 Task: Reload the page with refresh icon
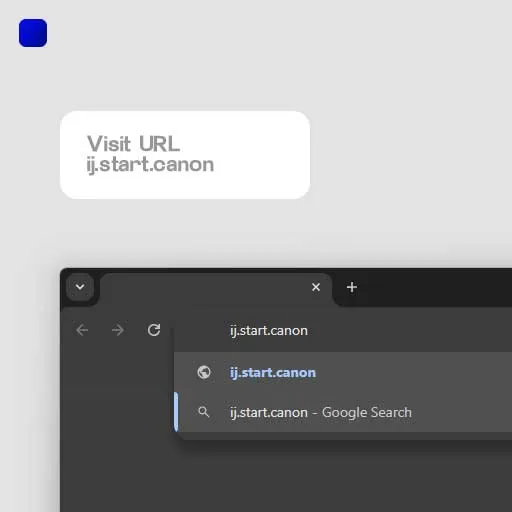click(154, 330)
